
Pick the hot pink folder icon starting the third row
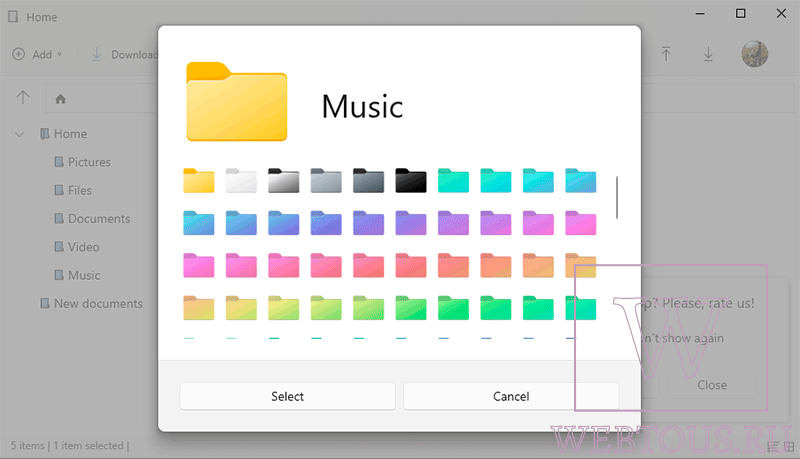[x=199, y=265]
